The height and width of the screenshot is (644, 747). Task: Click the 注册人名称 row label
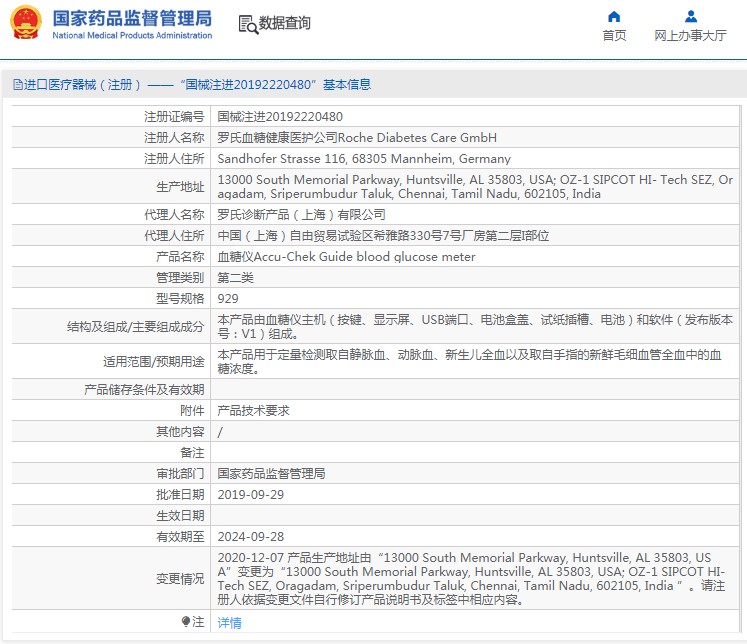click(174, 138)
